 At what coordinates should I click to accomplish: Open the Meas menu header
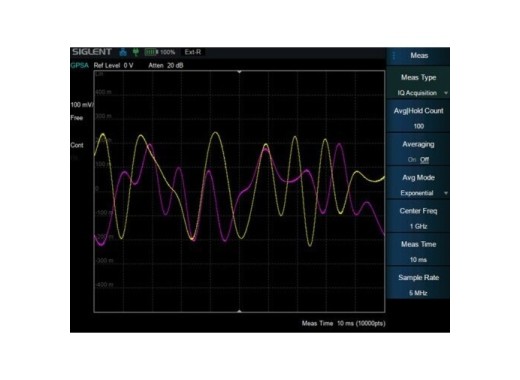pos(419,56)
